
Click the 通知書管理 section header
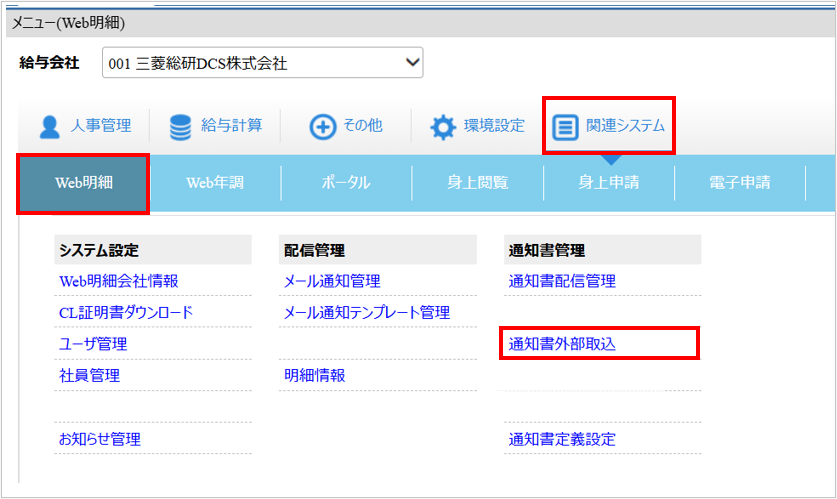(x=602, y=250)
